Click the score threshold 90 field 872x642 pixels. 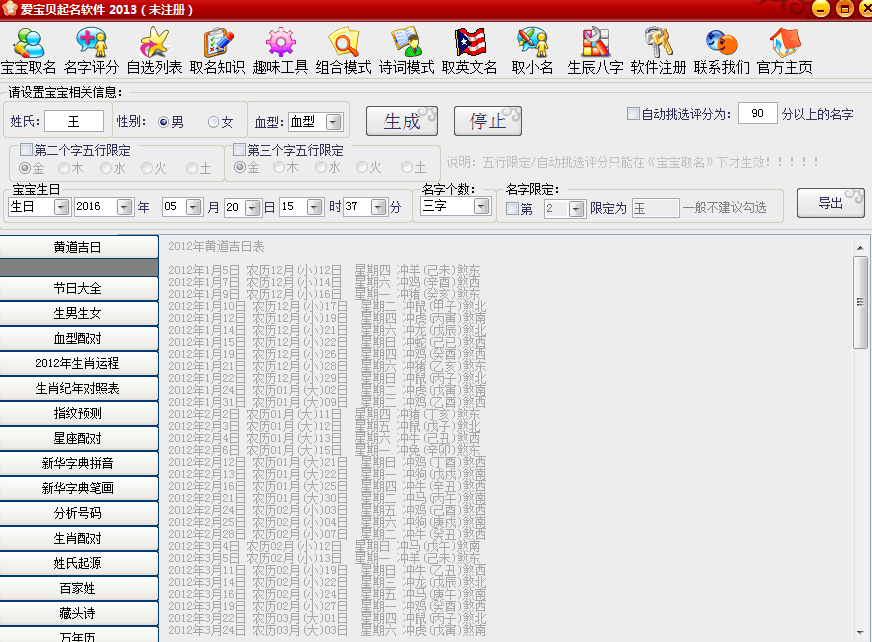[757, 113]
